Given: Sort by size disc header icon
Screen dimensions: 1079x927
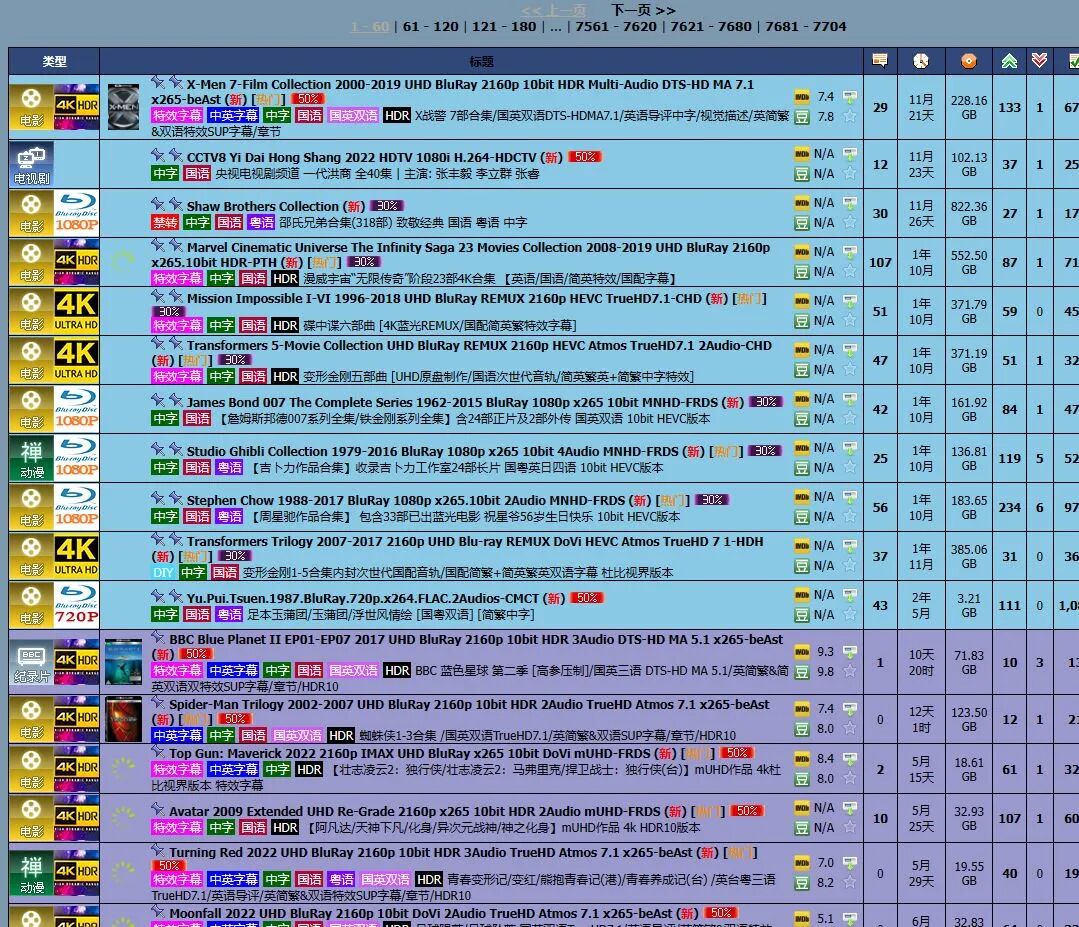Looking at the screenshot, I should [968, 61].
